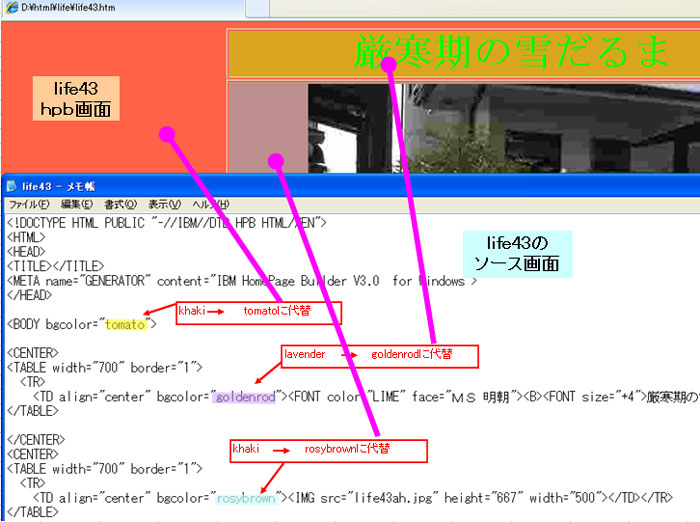Image resolution: width=700 pixels, height=522 pixels.
Task: Click the browser tab showing life43.htm path
Action: (60, 8)
